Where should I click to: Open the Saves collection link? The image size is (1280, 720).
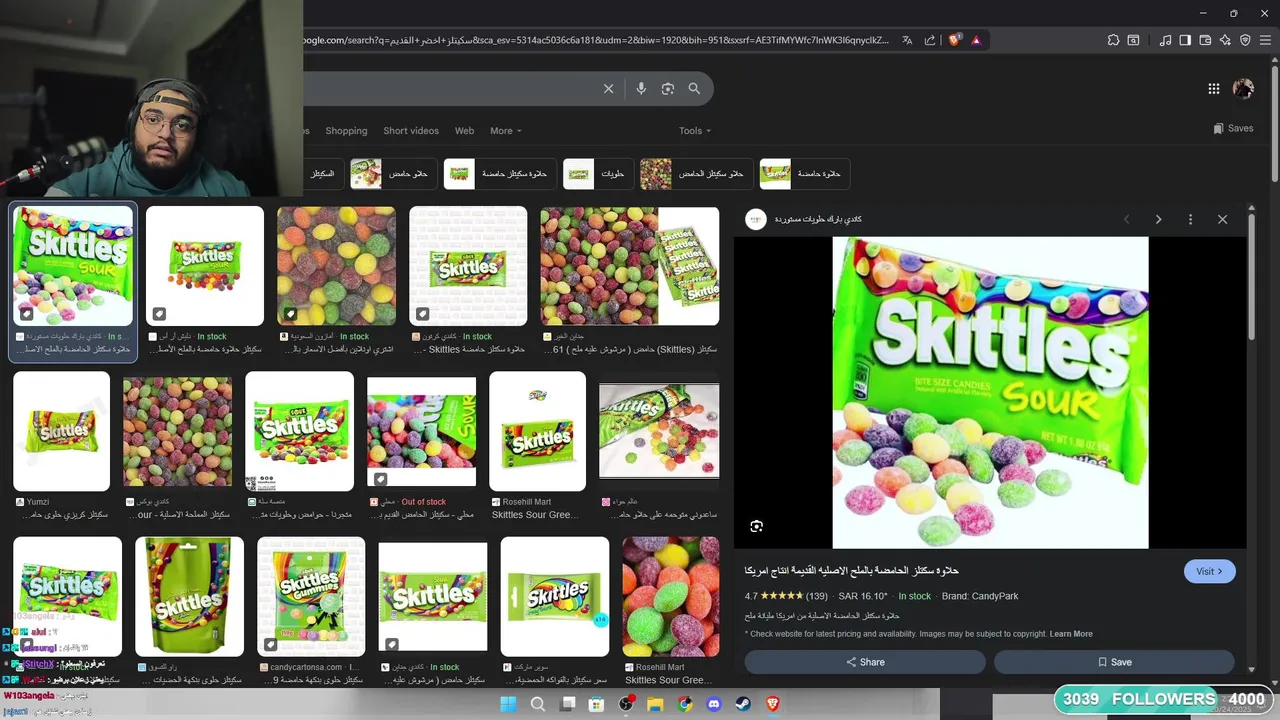tap(1233, 128)
